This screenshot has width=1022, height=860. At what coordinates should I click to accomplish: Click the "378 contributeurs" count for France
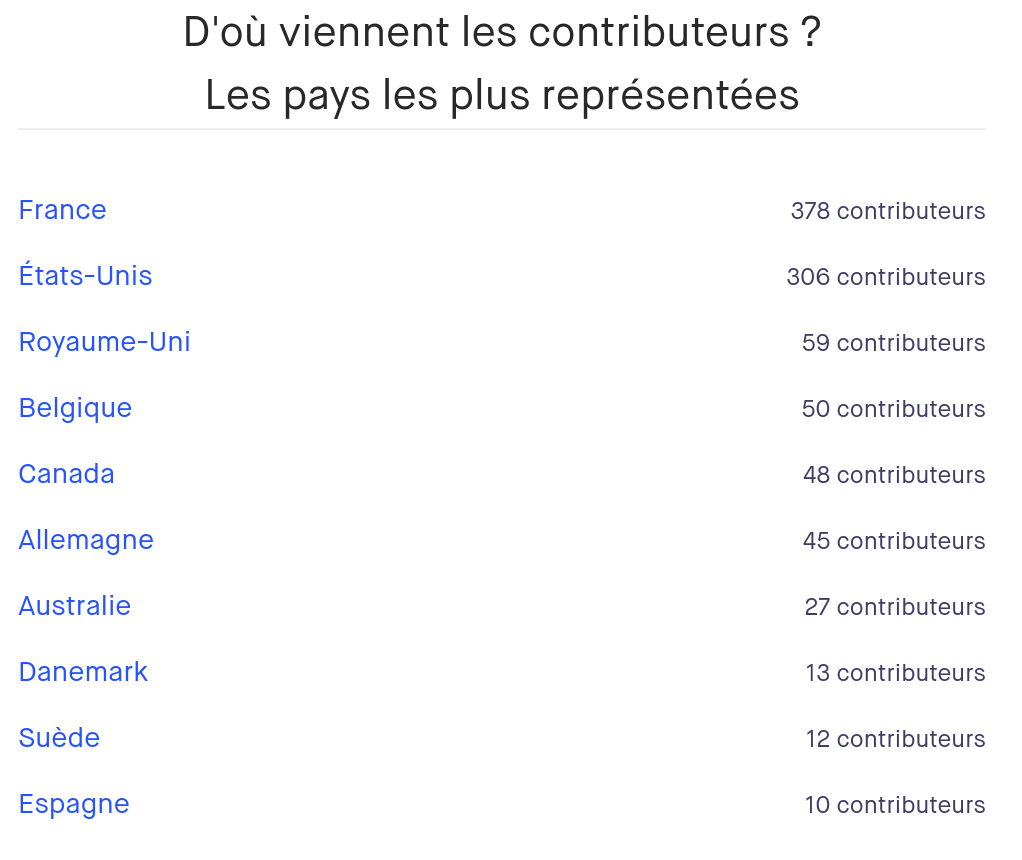(x=887, y=211)
